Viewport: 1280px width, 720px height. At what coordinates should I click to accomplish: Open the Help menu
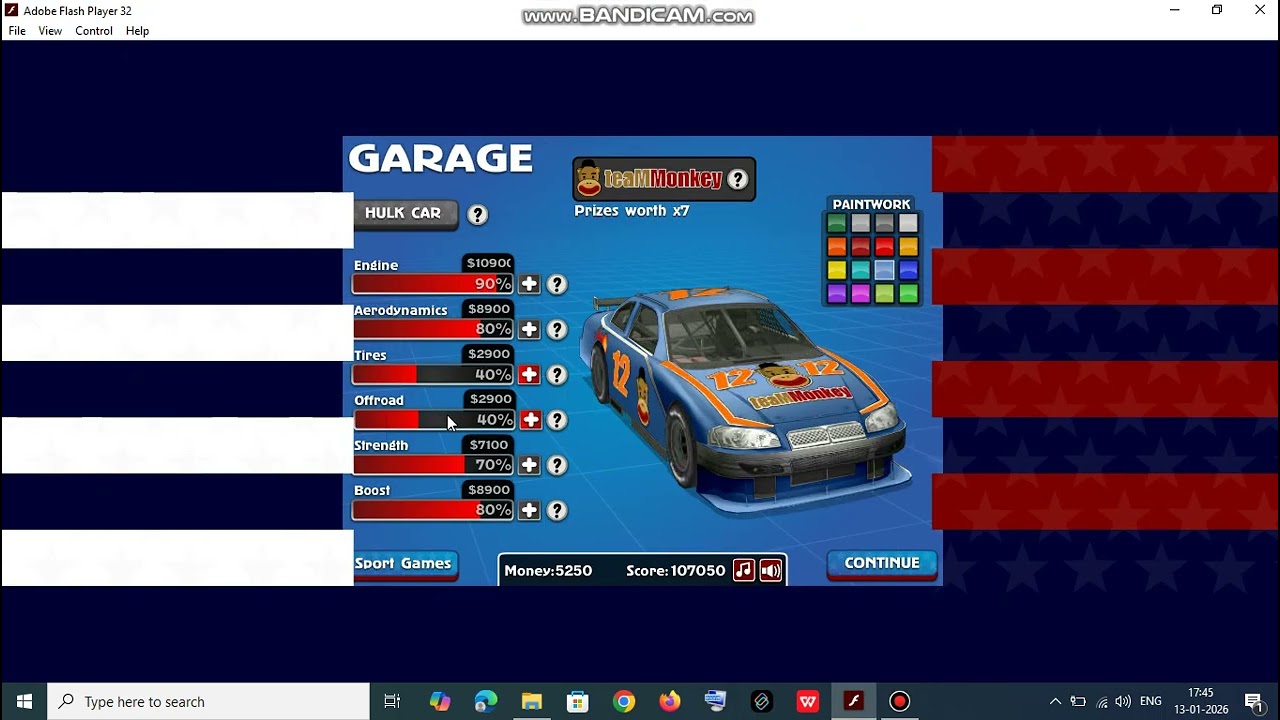tap(137, 31)
